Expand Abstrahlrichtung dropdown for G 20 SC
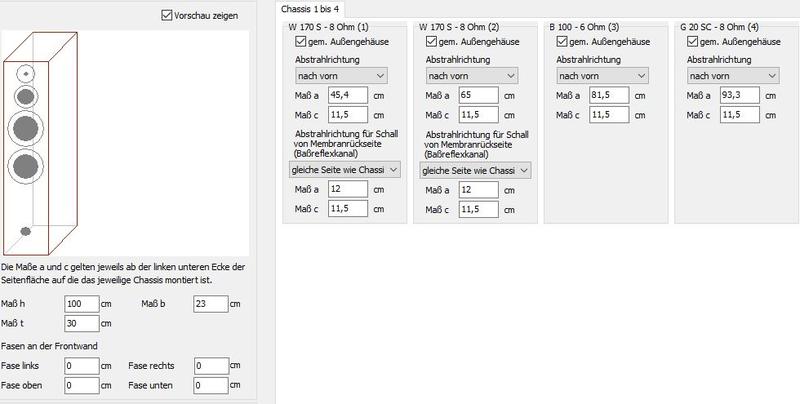 [x=733, y=75]
